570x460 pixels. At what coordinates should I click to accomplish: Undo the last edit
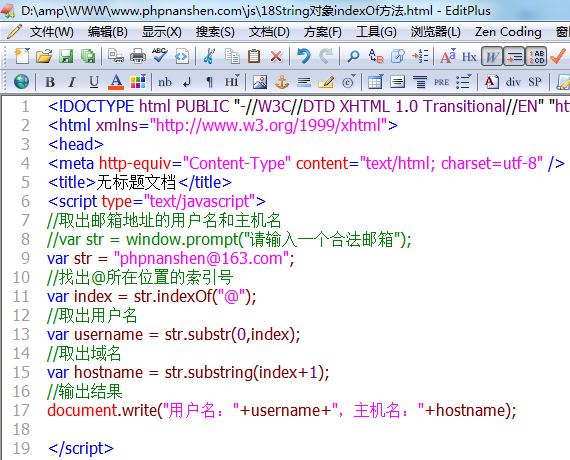pyautogui.click(x=304, y=56)
